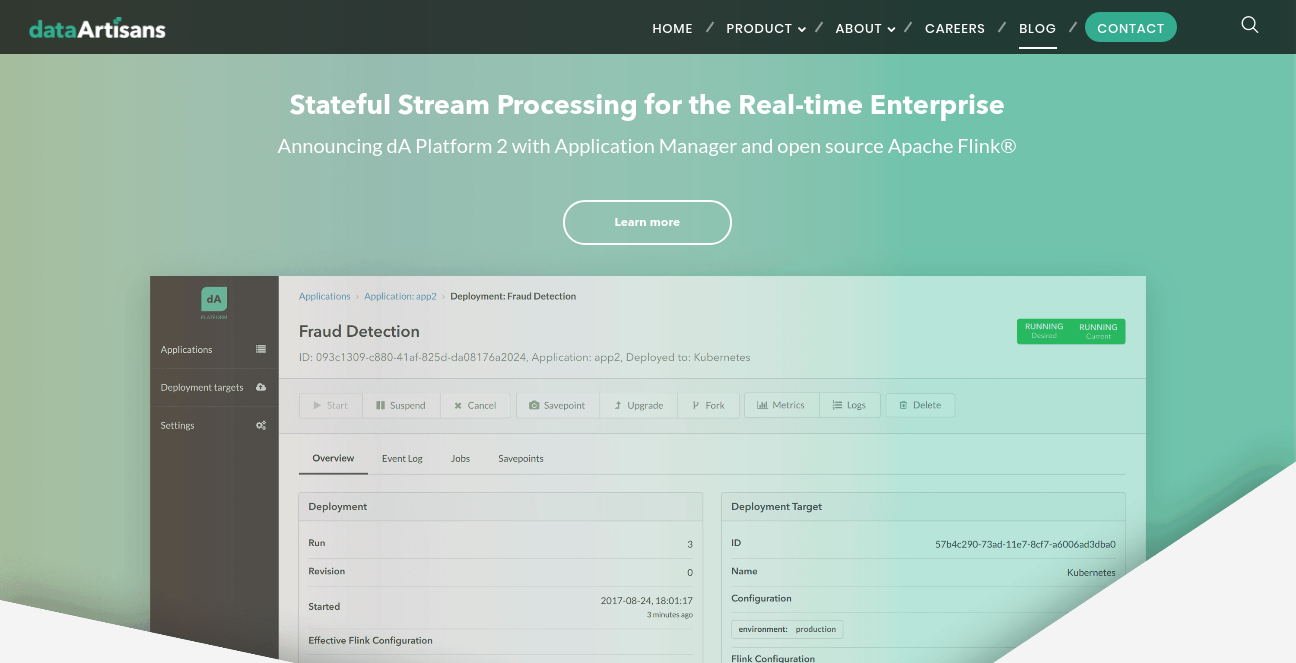
Task: Click the Fraud Detection title
Action: [359, 331]
